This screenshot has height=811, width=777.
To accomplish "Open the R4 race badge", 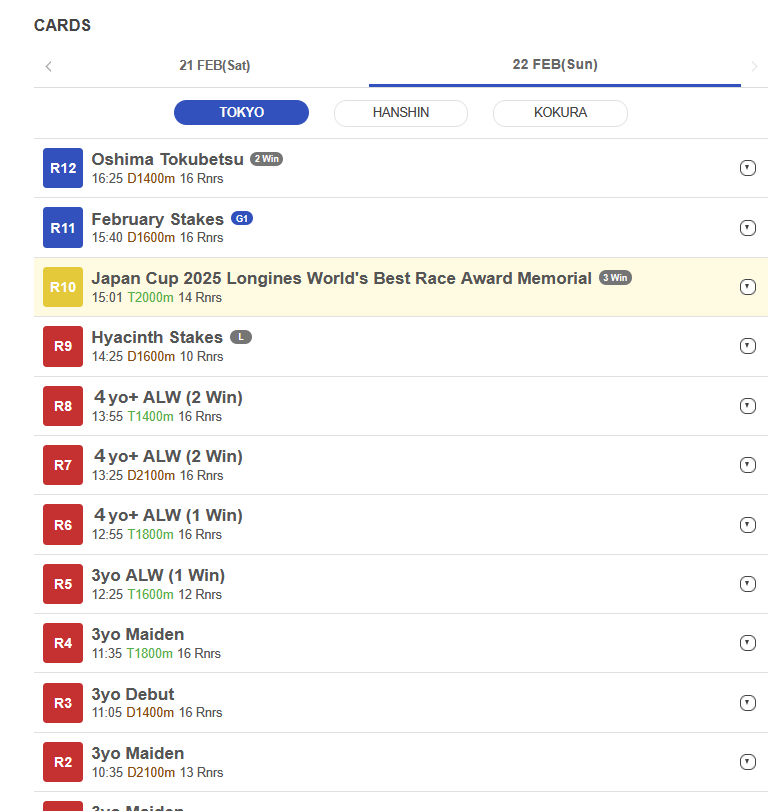I will pyautogui.click(x=63, y=643).
